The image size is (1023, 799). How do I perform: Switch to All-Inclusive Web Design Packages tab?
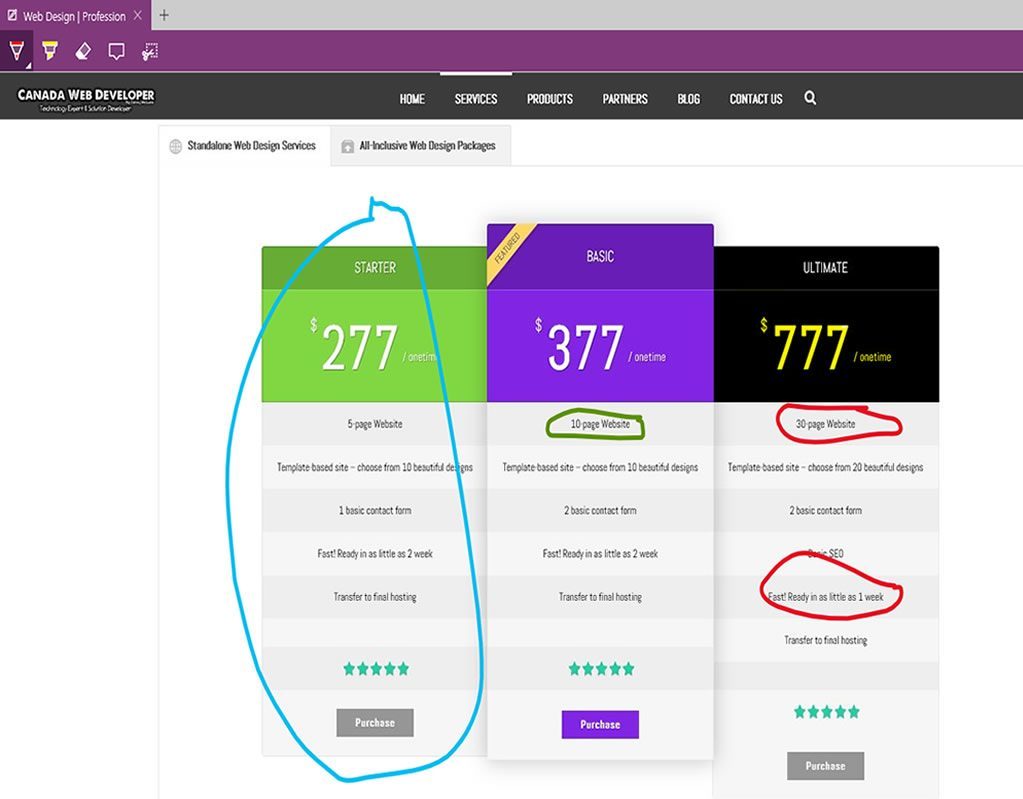(421, 145)
